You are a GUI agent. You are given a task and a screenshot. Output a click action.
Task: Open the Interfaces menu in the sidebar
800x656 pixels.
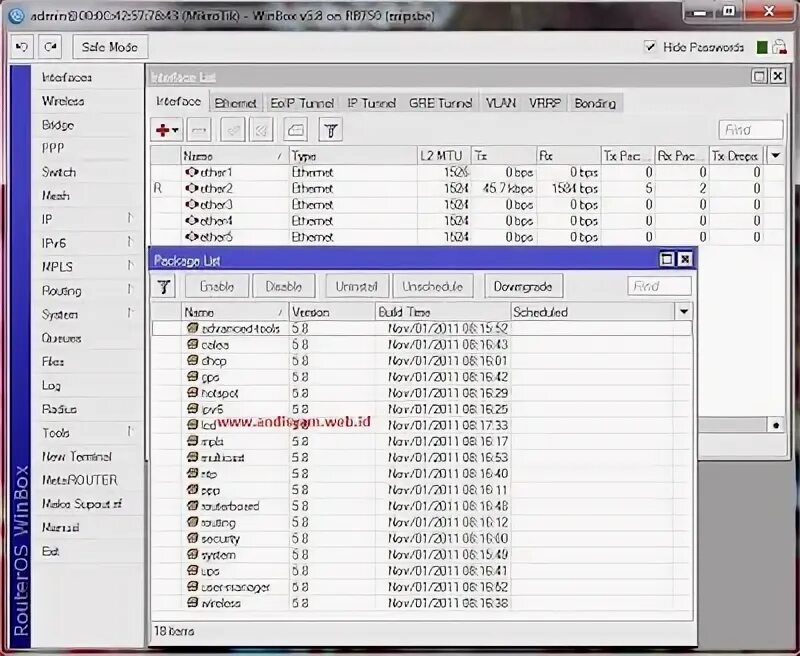(x=67, y=78)
